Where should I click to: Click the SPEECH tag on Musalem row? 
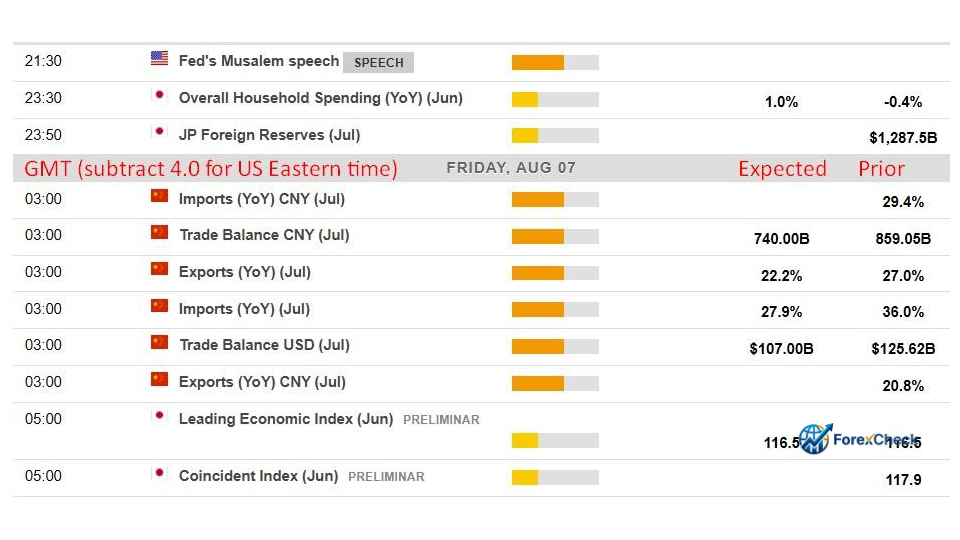coord(378,62)
